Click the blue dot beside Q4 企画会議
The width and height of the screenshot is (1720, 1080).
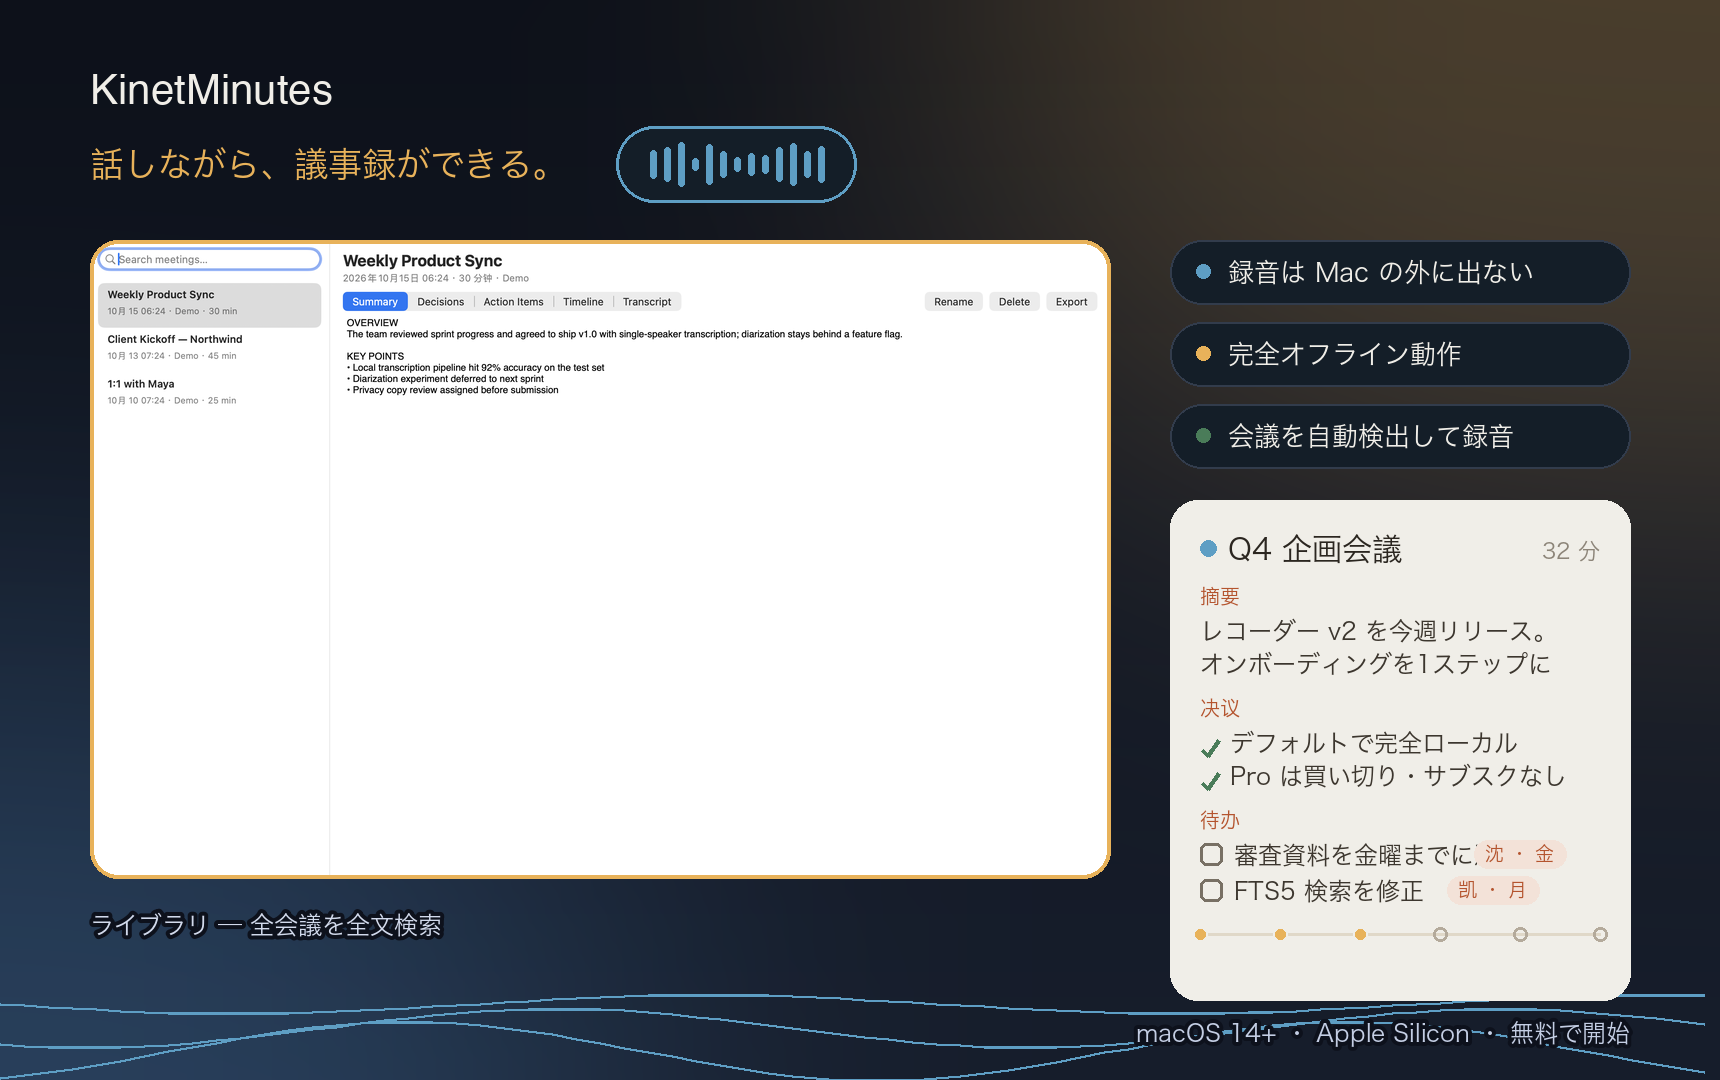tap(1208, 548)
